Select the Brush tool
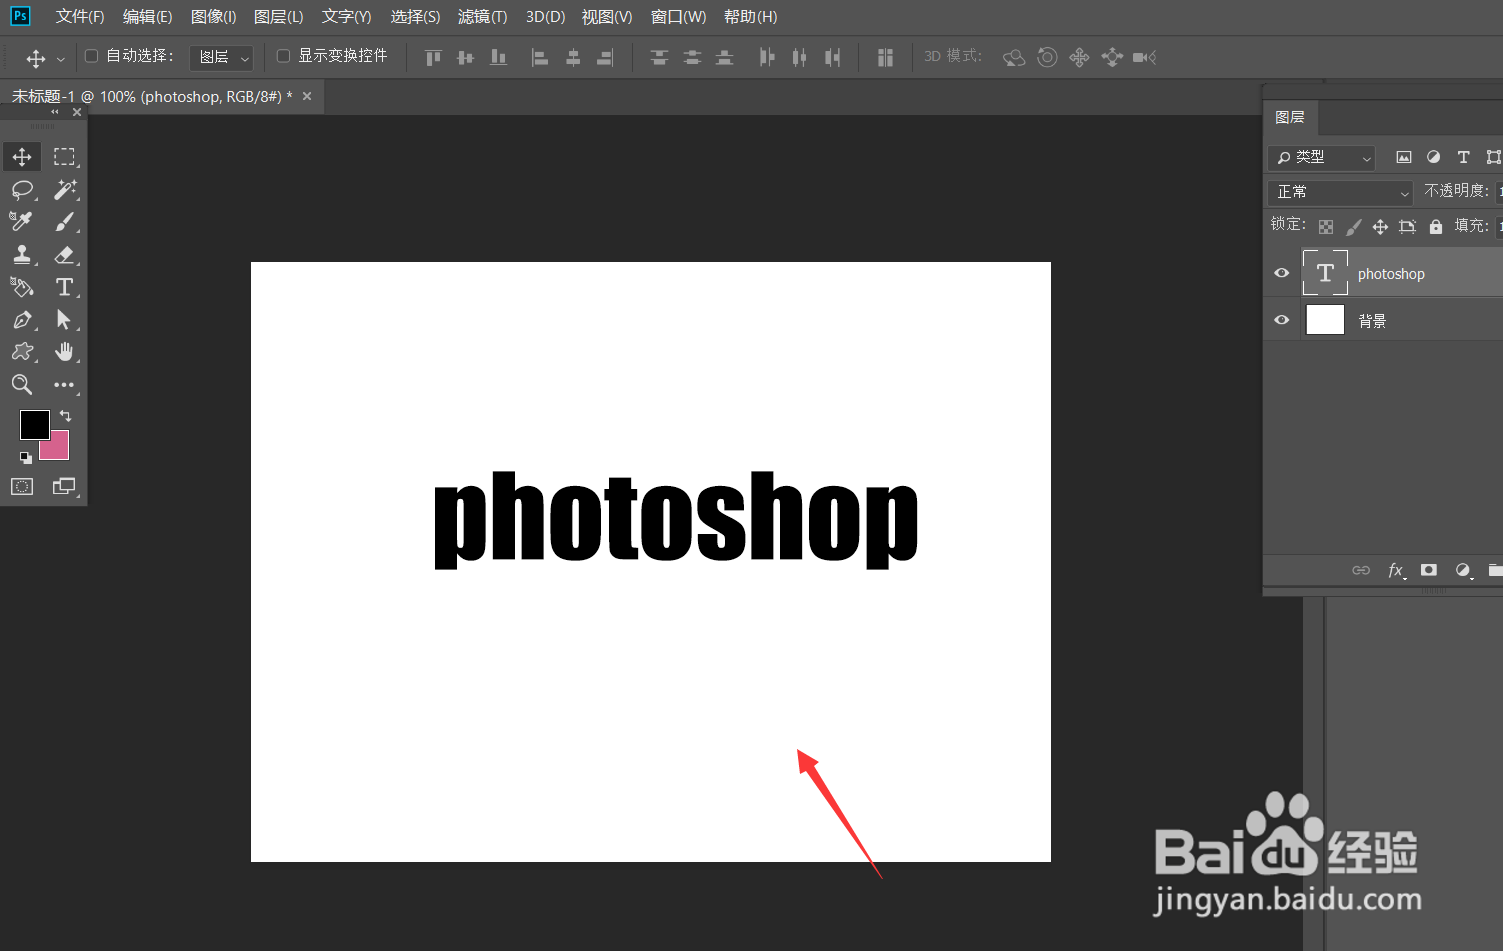Viewport: 1503px width, 951px height. (64, 222)
